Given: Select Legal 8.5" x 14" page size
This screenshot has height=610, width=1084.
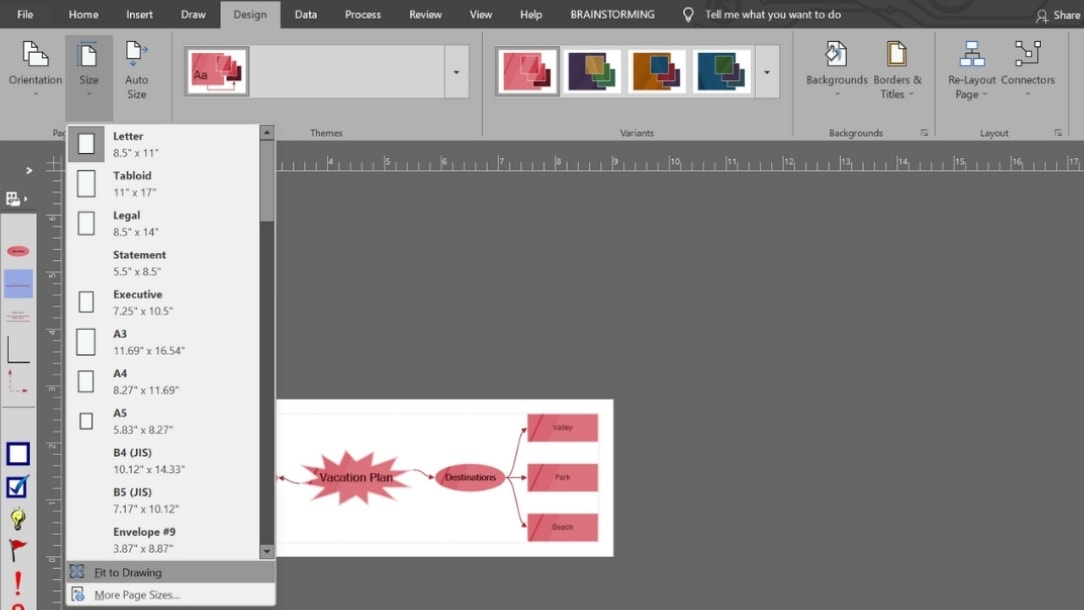Looking at the screenshot, I should tap(163, 223).
